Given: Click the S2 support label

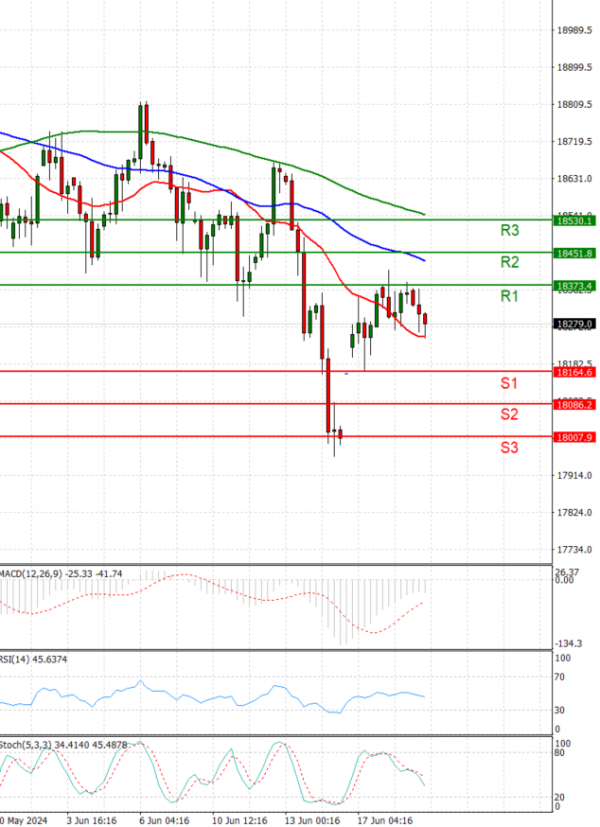Looking at the screenshot, I should tap(509, 415).
